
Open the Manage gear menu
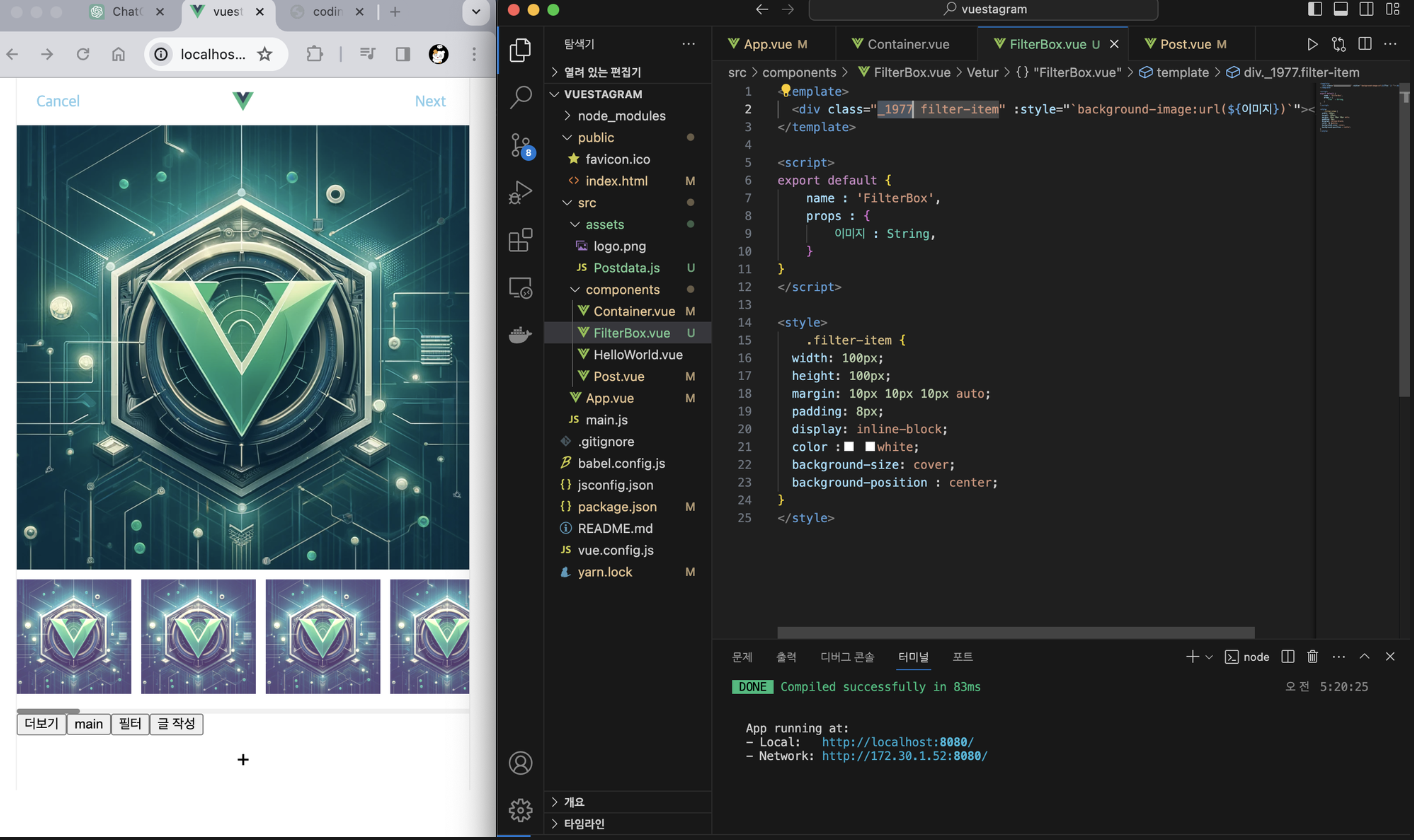point(520,810)
